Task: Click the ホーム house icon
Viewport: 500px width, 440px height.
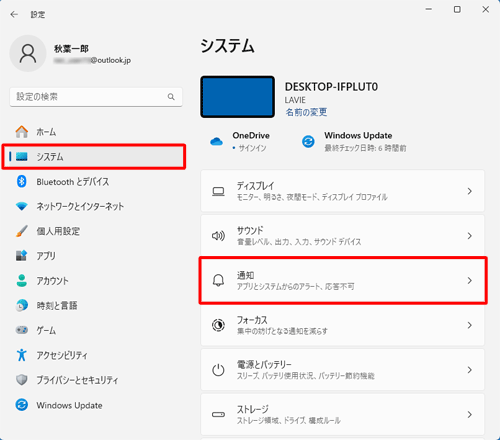Action: [x=22, y=132]
